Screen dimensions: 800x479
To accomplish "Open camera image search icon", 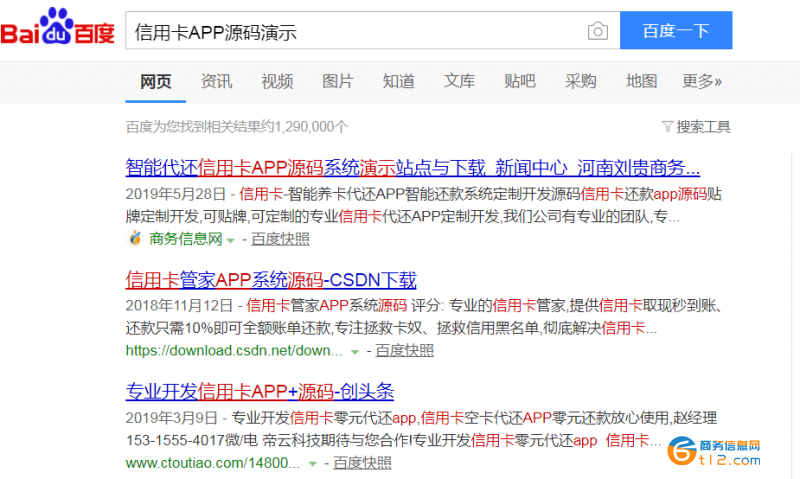I will (x=597, y=31).
